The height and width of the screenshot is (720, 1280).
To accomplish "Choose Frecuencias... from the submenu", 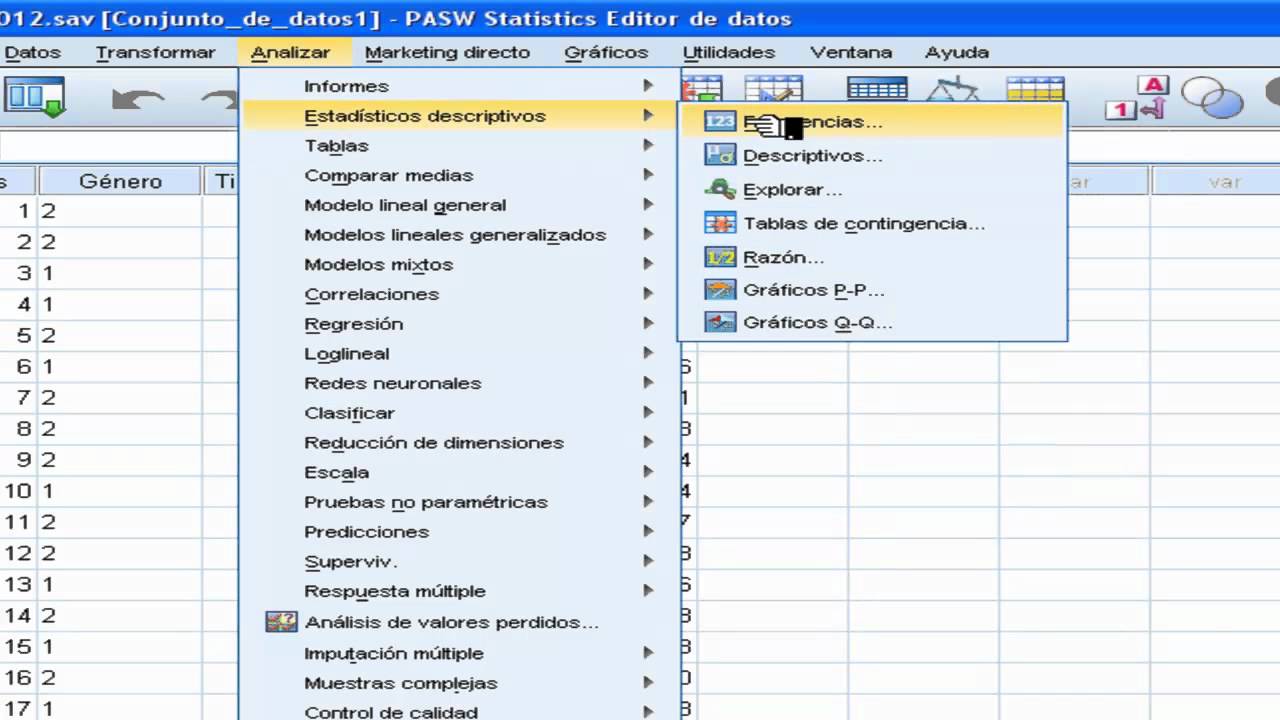I will coord(872,122).
